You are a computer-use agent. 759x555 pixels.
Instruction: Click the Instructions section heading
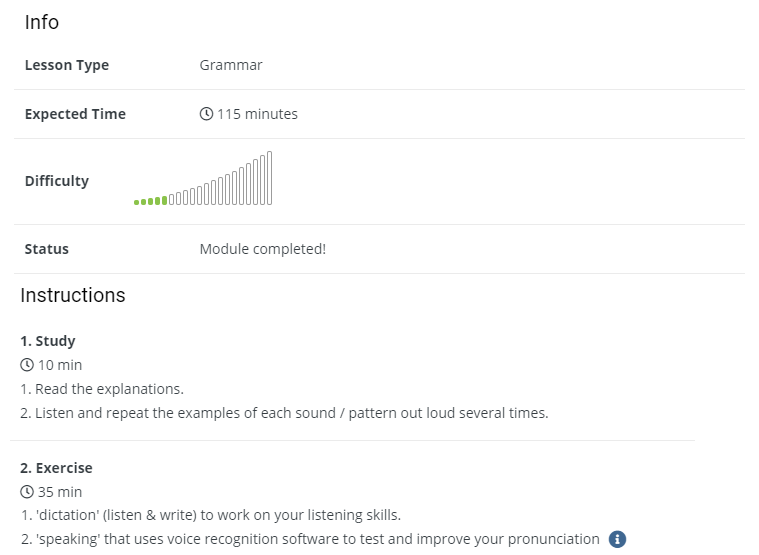pos(73,295)
